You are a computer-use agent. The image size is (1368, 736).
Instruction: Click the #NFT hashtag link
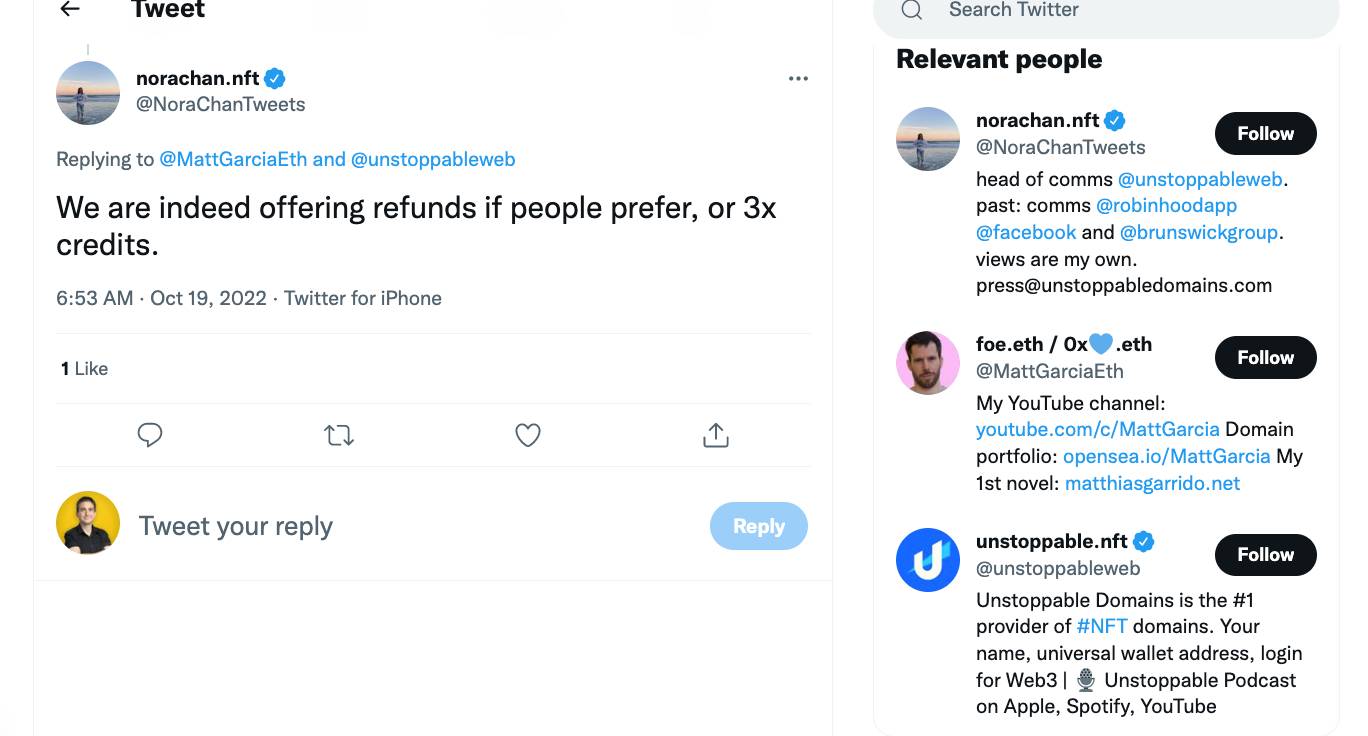1102,627
